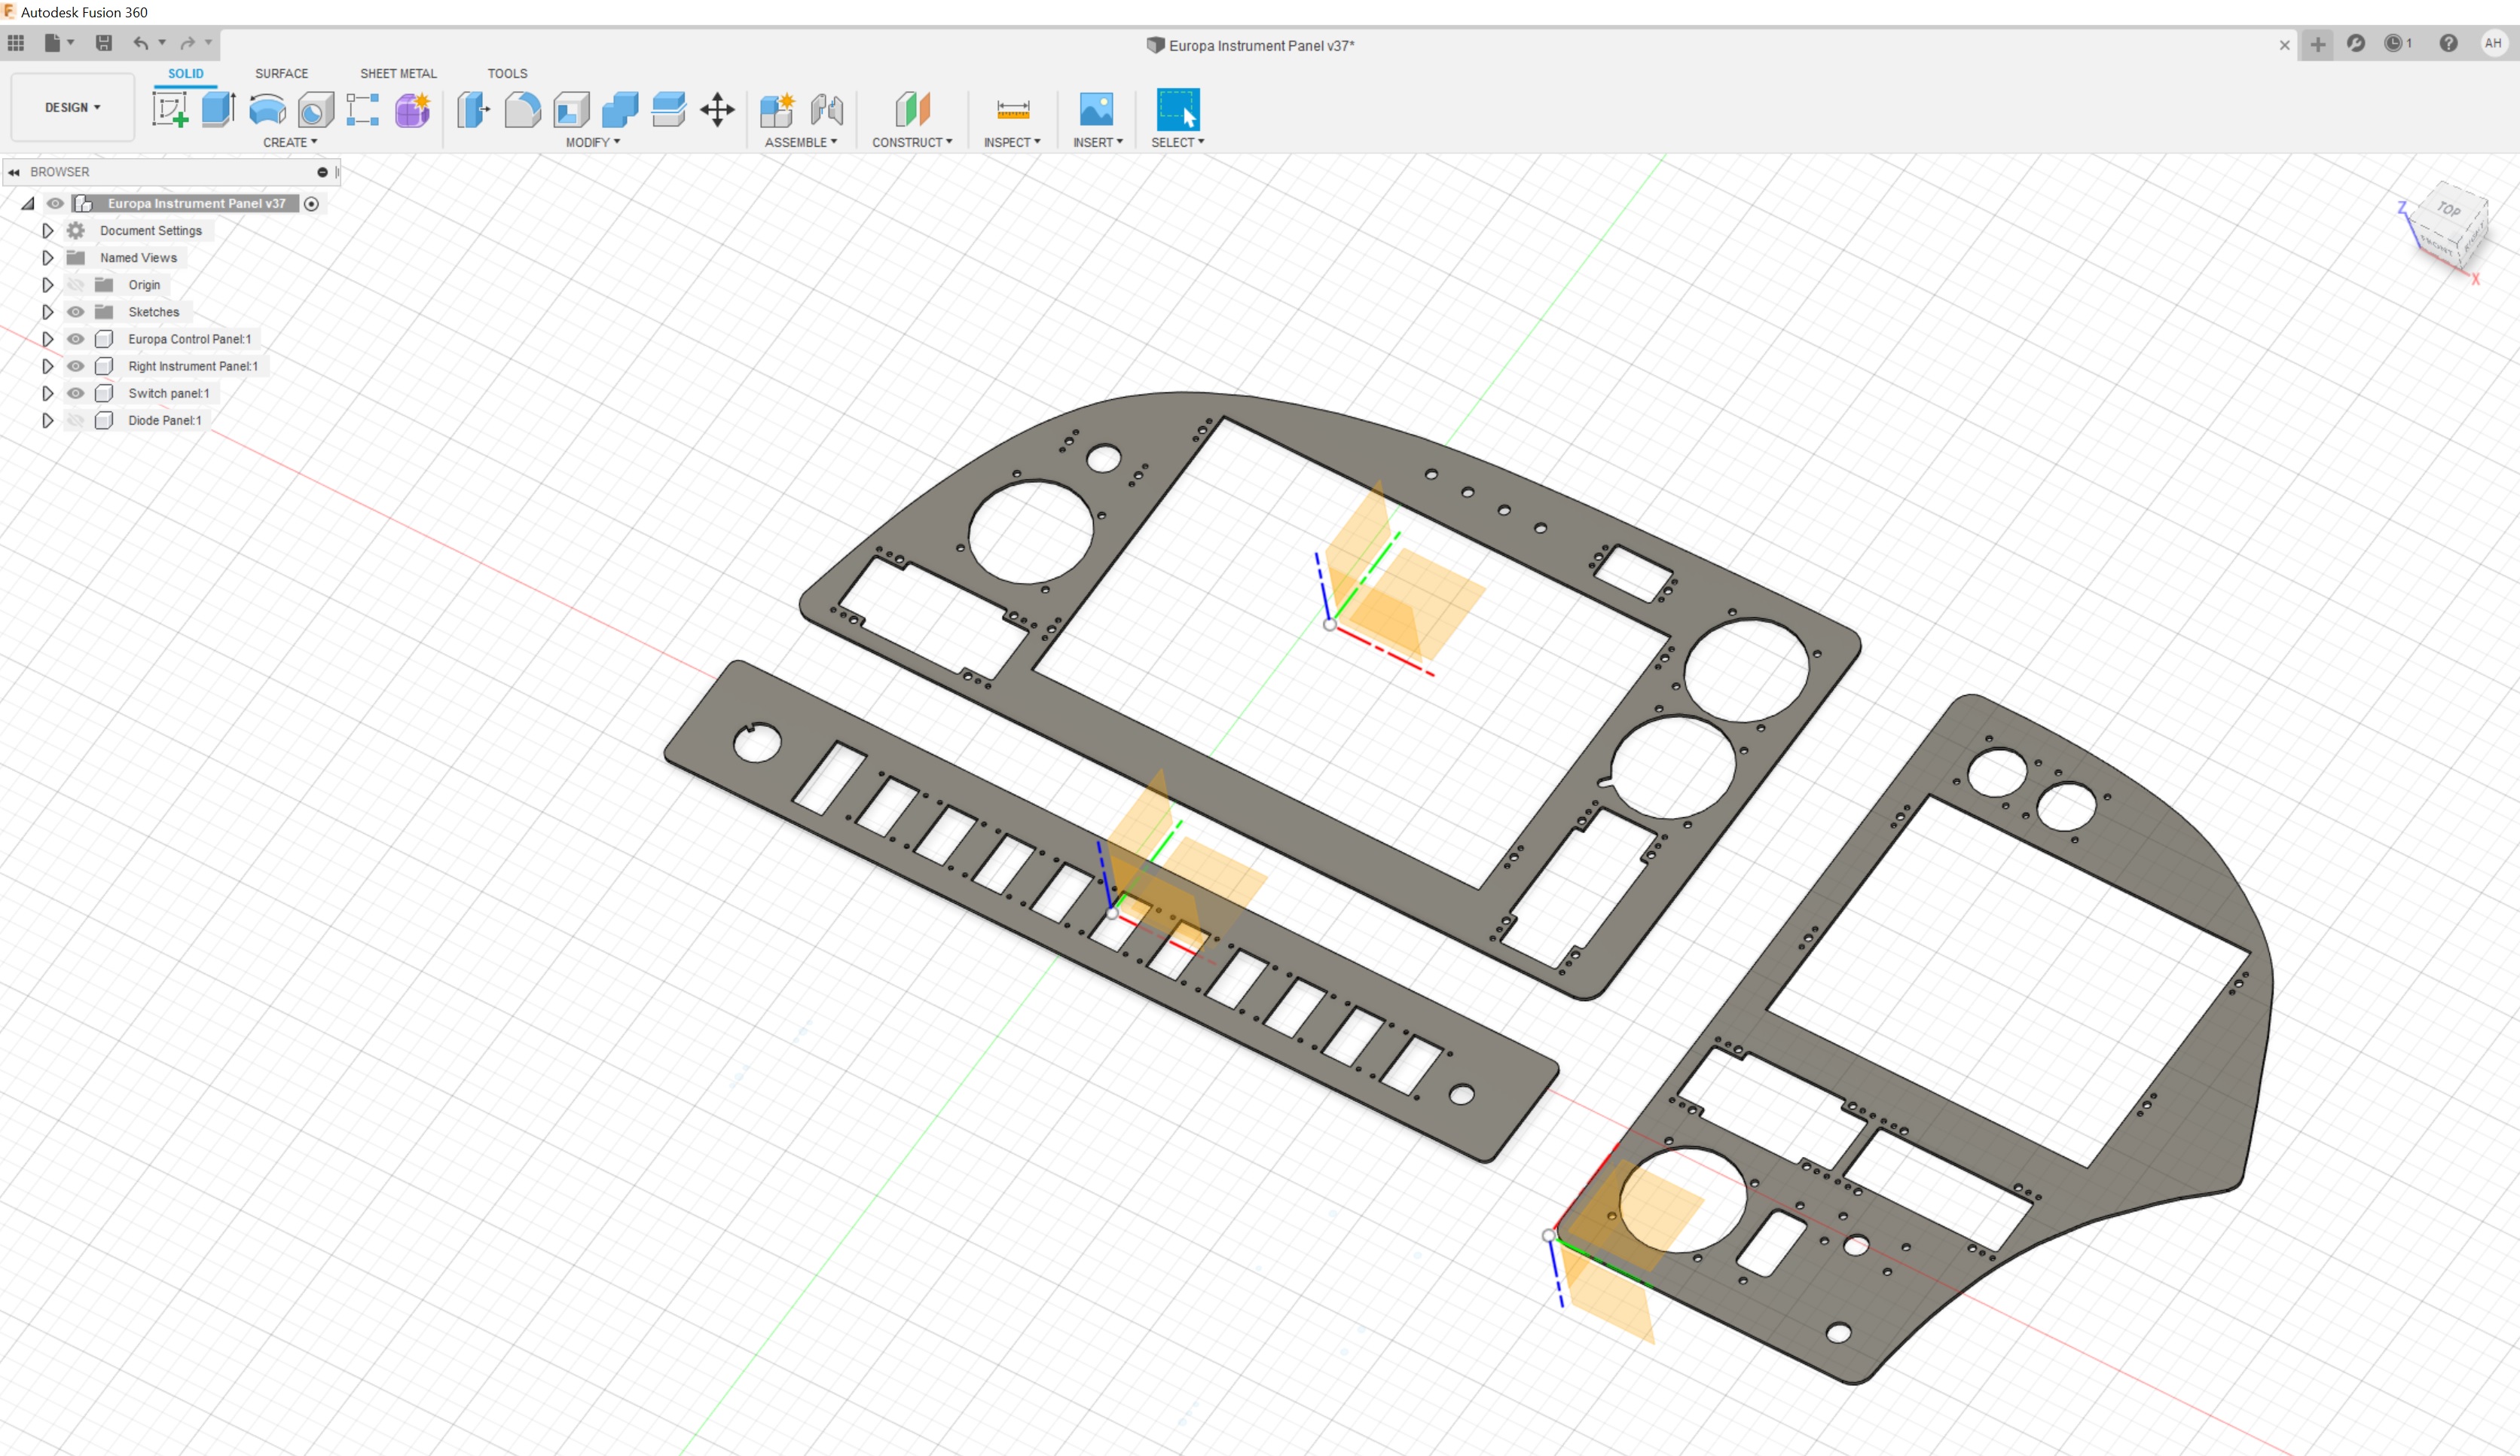Open the DESIGN workspace dropdown
Viewport: 2520px width, 1456px height.
point(72,107)
